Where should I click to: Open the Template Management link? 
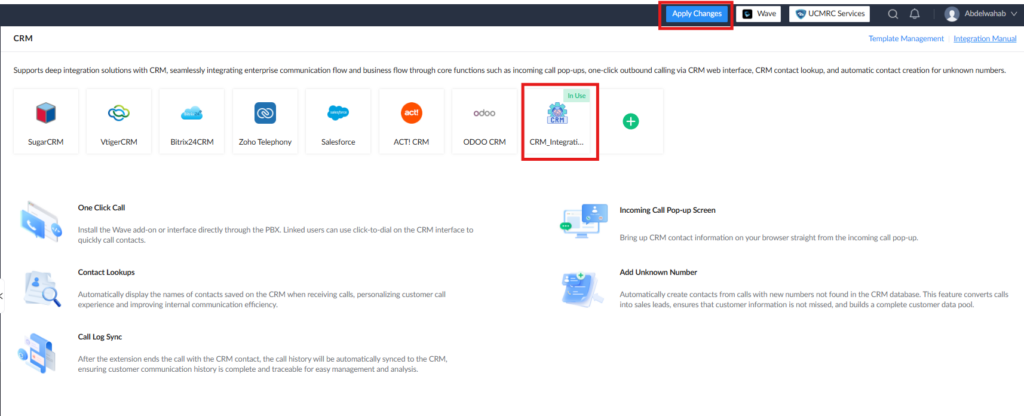click(x=906, y=39)
